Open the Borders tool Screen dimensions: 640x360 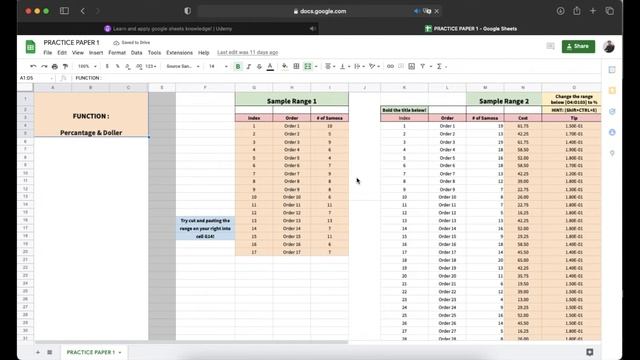click(296, 66)
